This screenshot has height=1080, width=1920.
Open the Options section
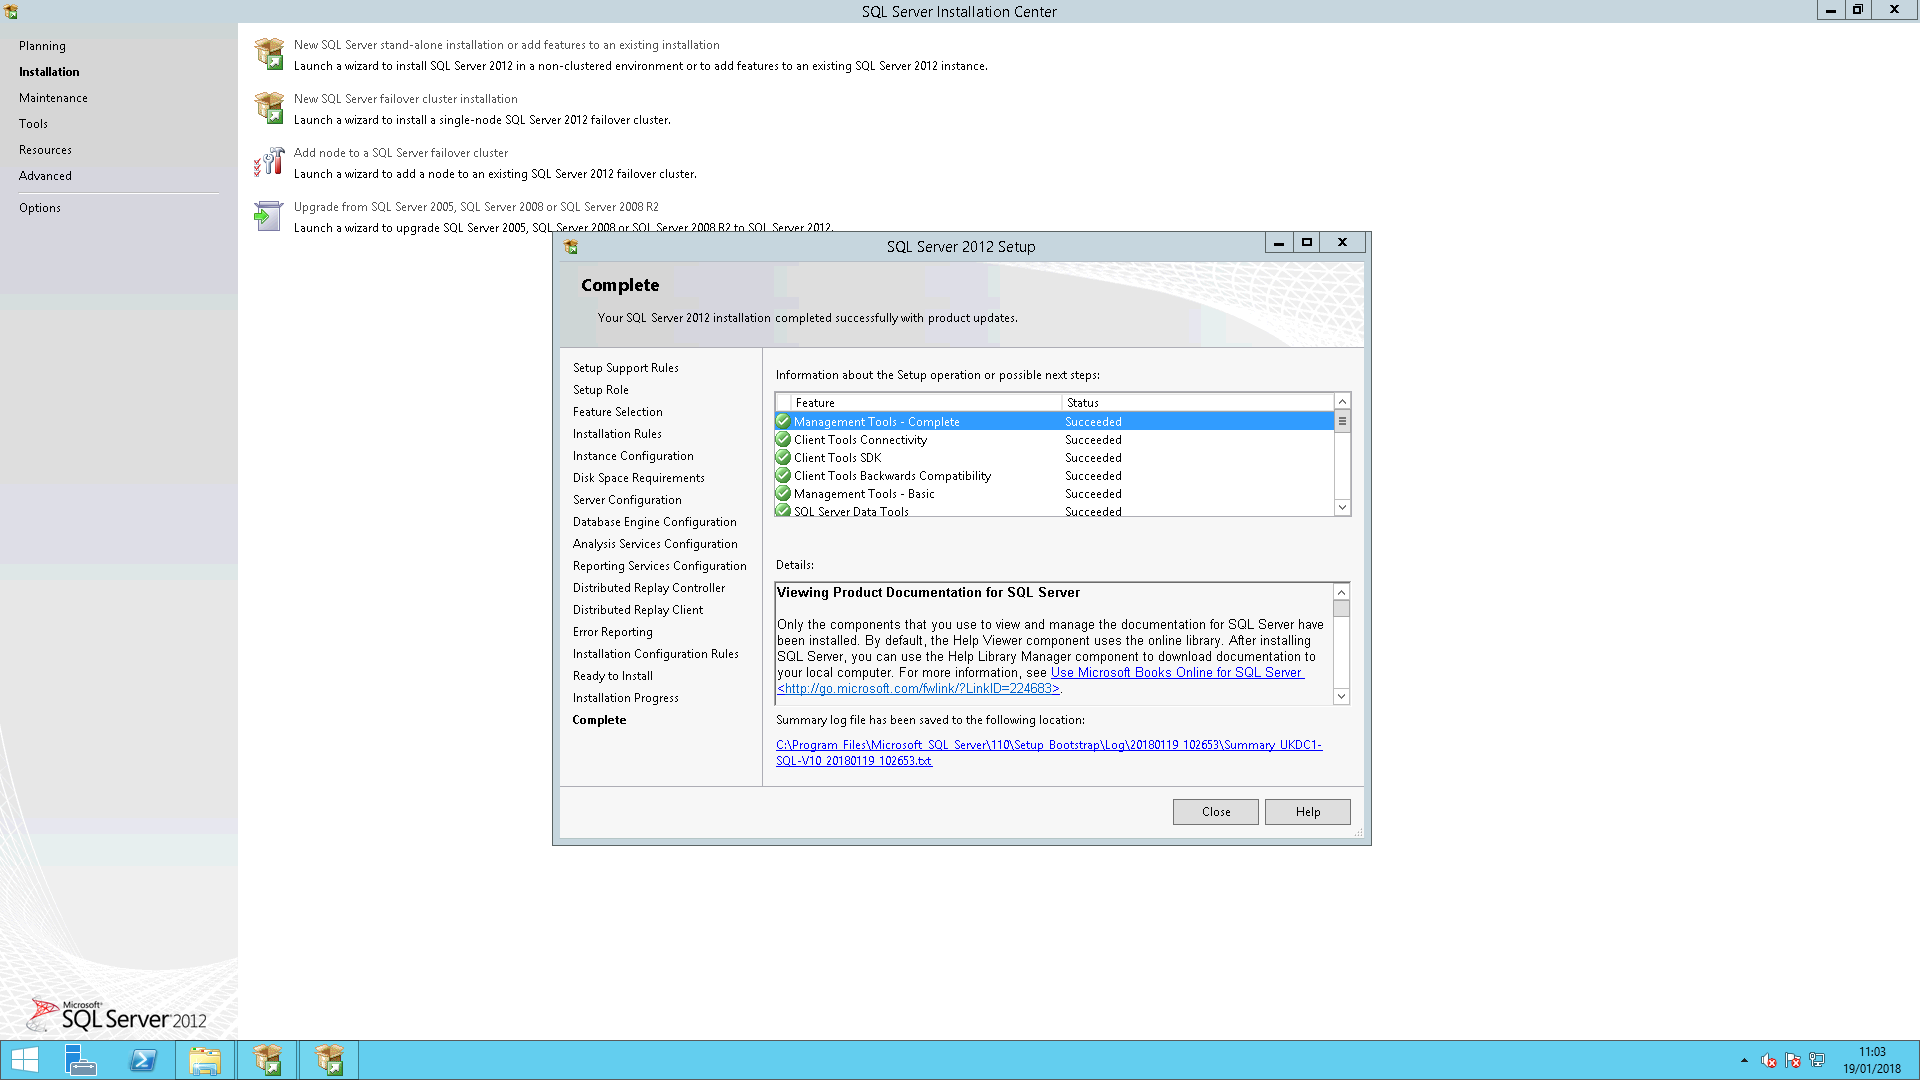tap(40, 208)
